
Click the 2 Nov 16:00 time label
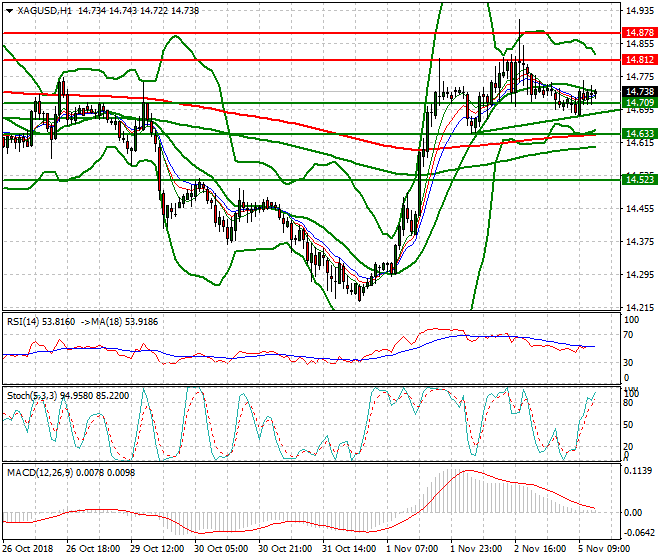pyautogui.click(x=540, y=549)
